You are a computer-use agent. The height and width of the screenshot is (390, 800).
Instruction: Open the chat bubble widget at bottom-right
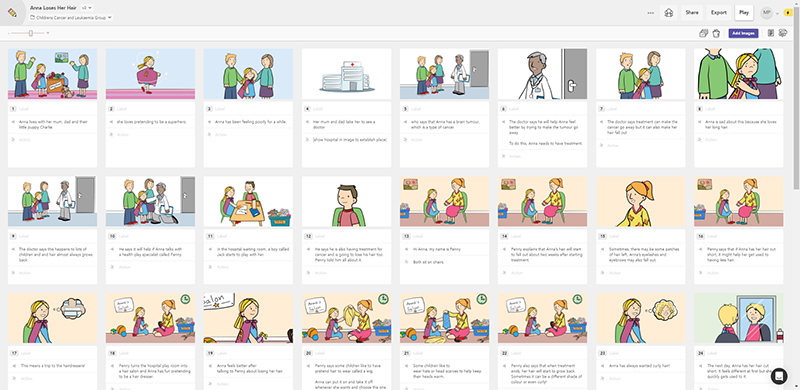779,376
